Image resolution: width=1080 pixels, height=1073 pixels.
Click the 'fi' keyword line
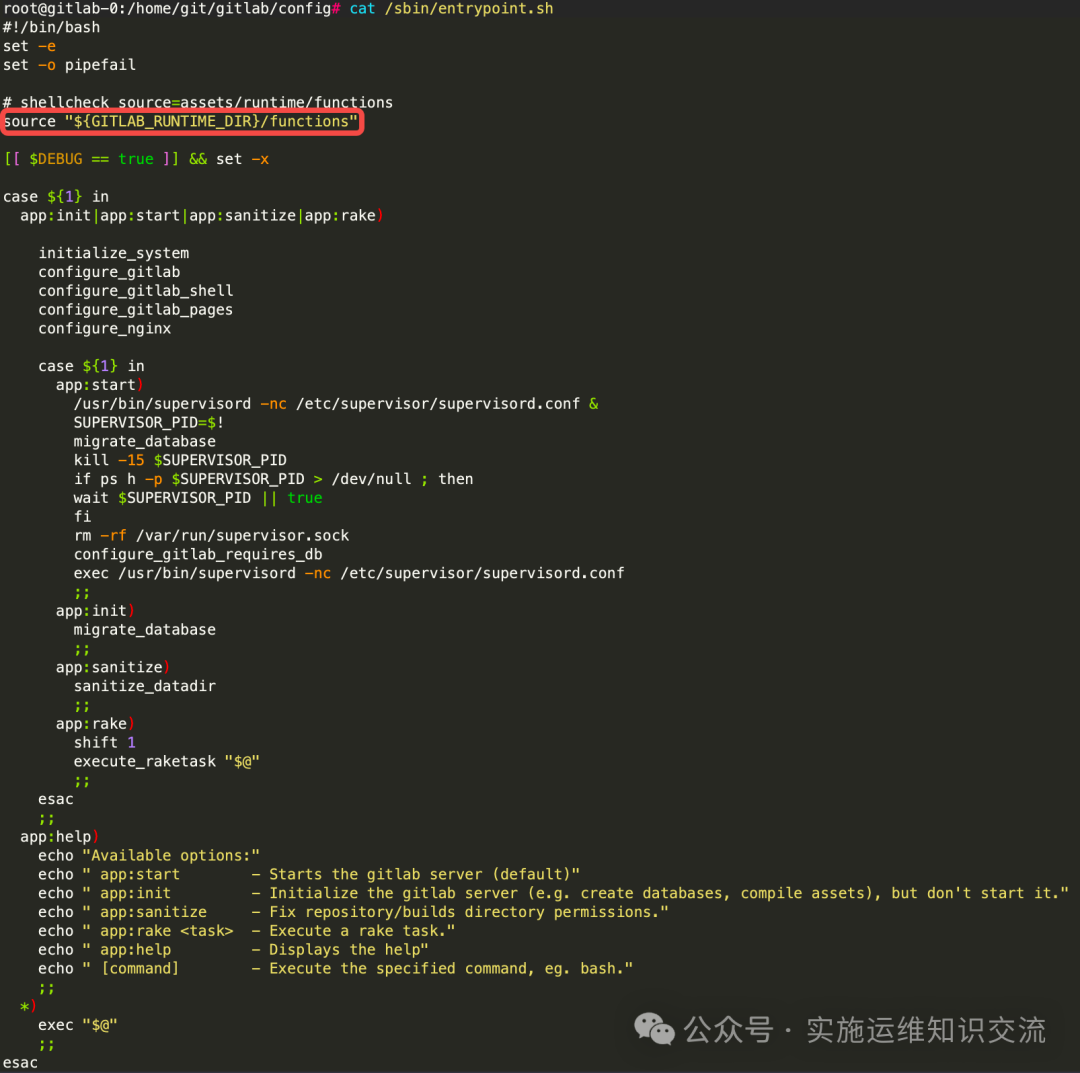tap(83, 517)
